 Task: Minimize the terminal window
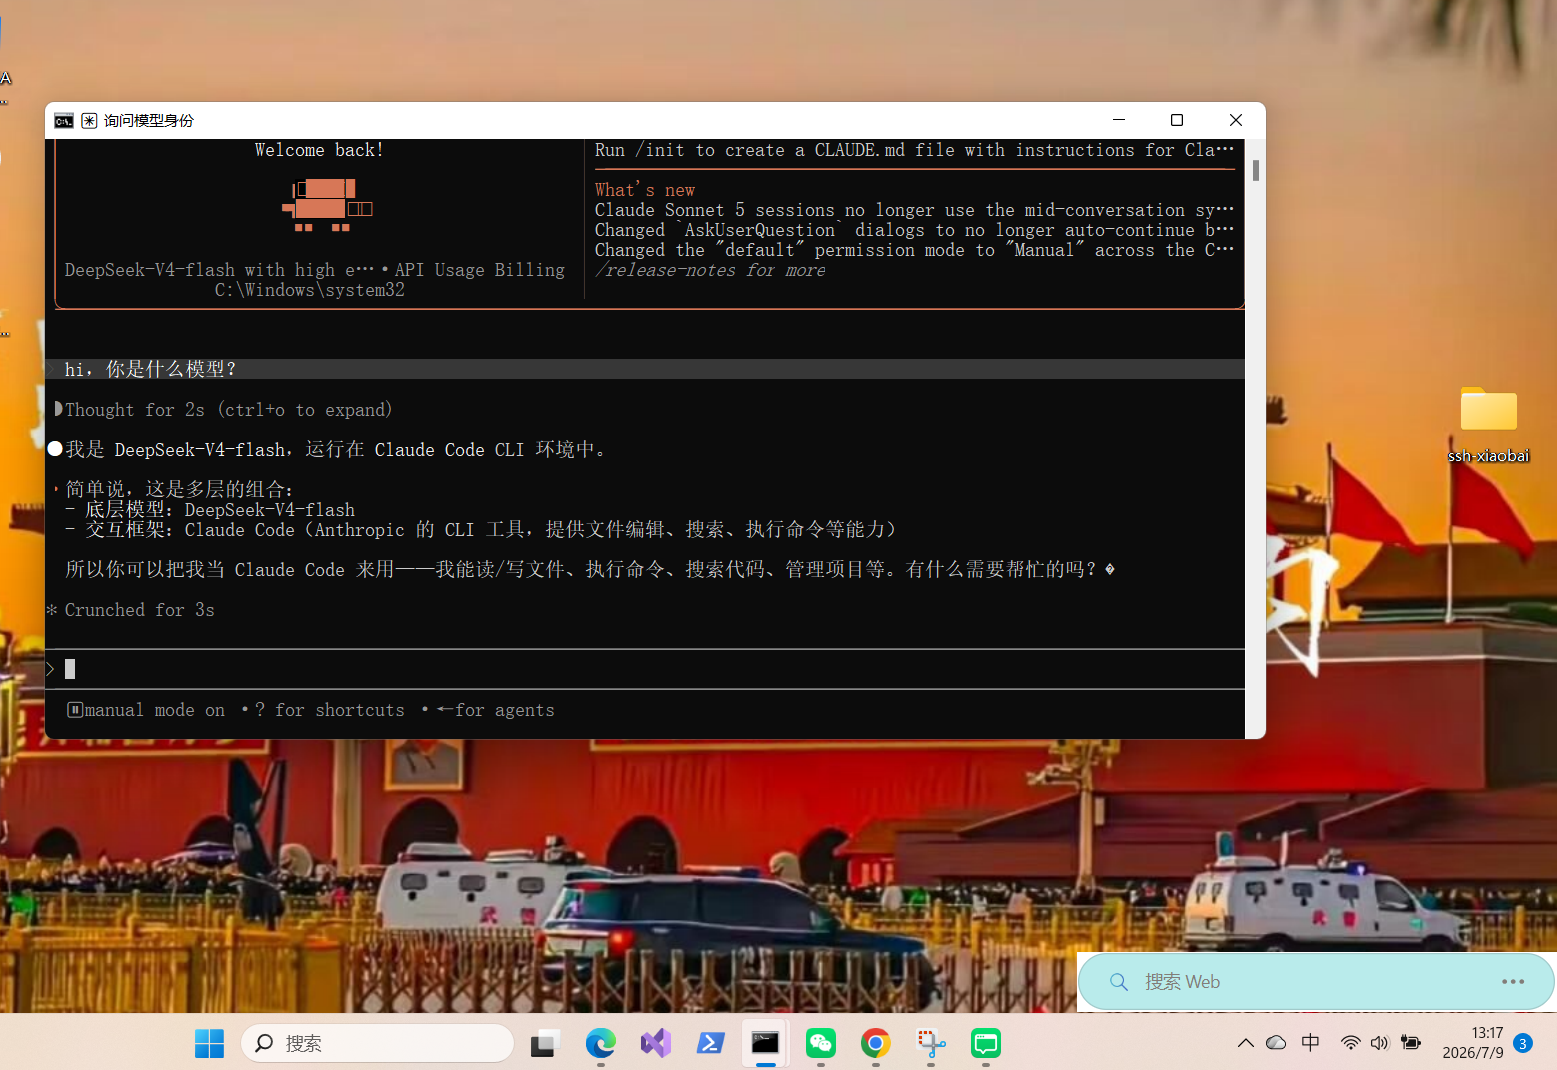coord(1119,120)
